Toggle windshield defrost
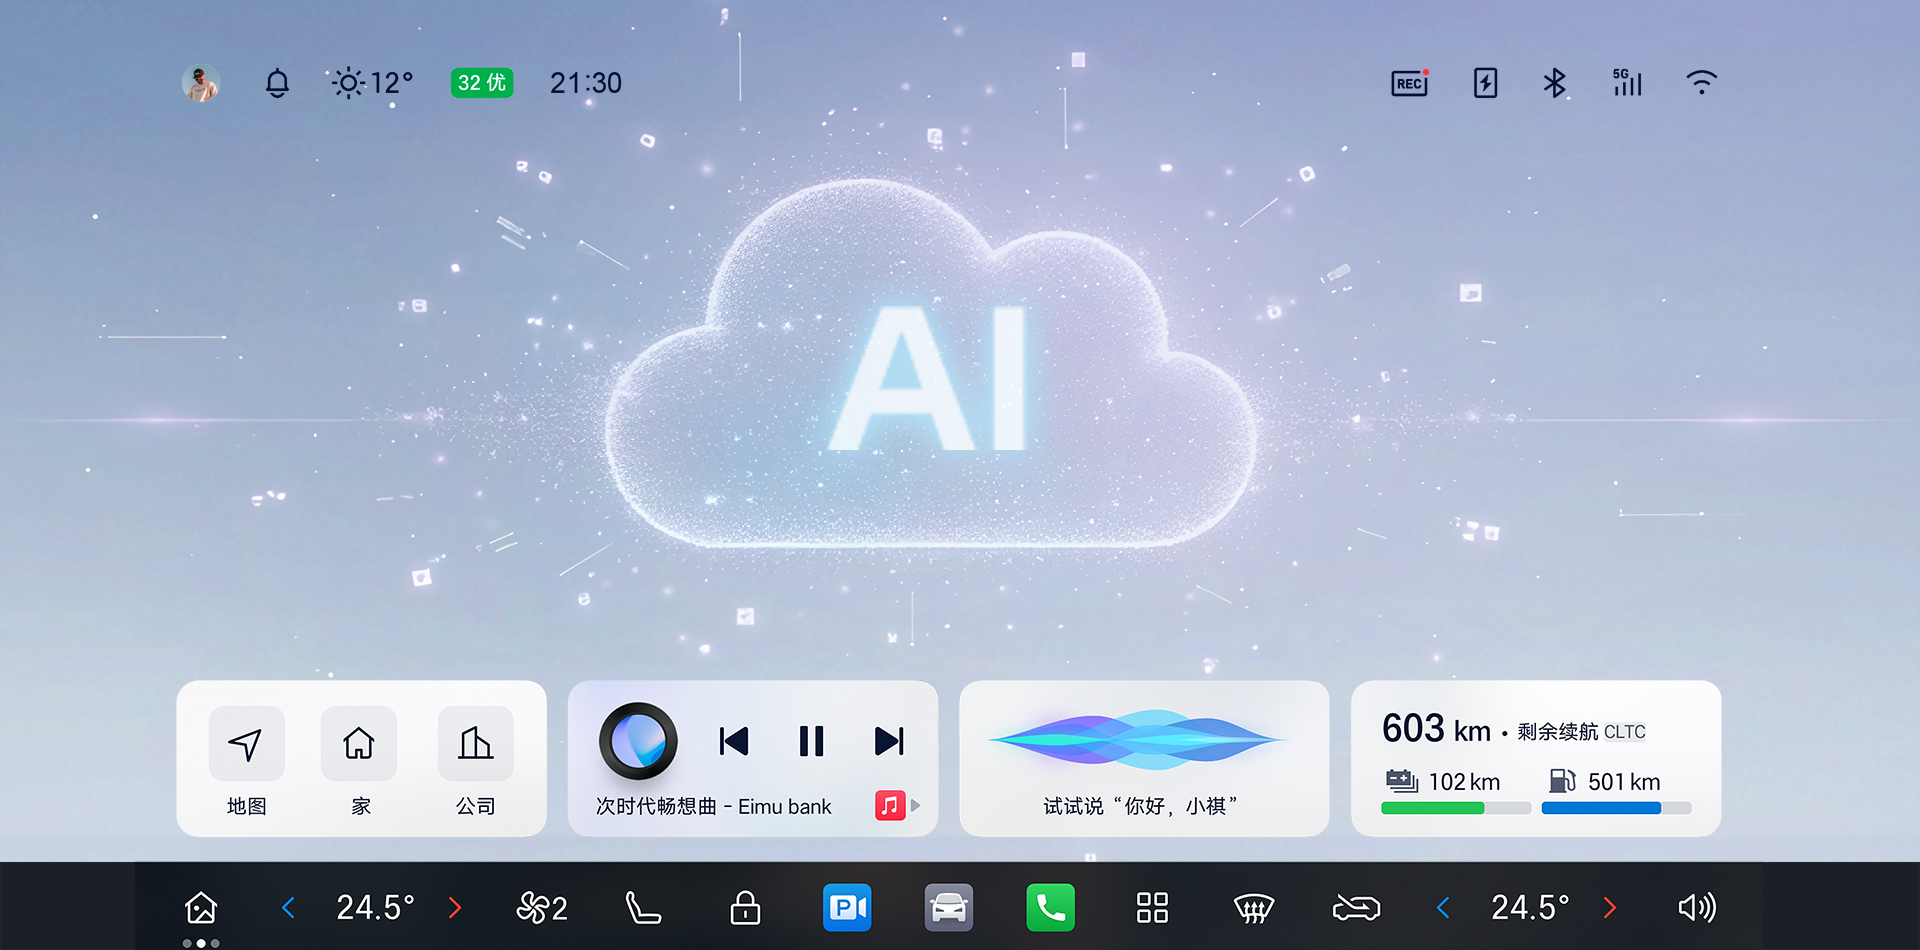 tap(1253, 907)
